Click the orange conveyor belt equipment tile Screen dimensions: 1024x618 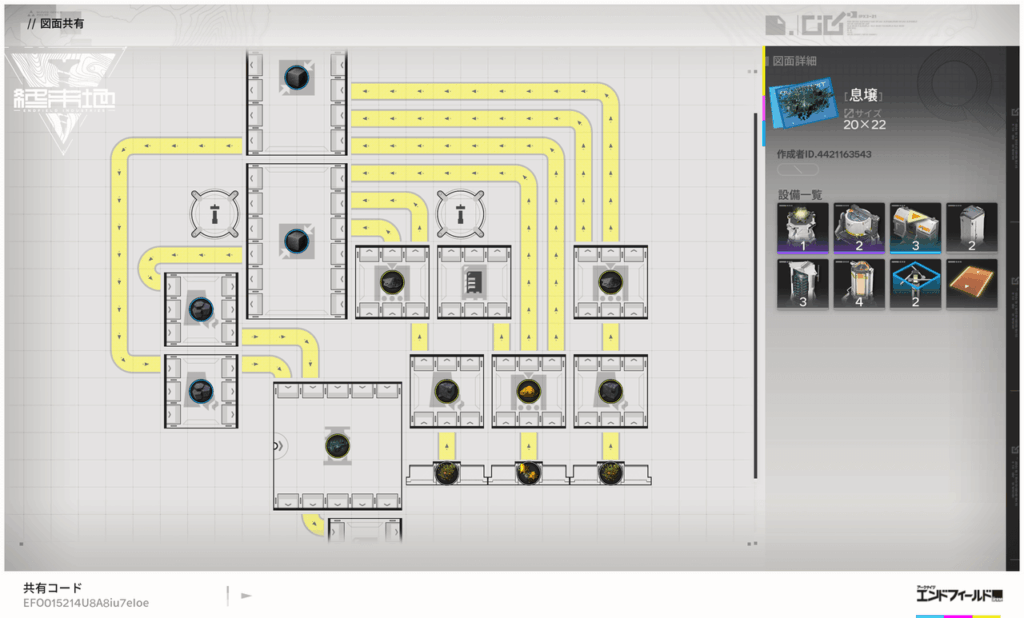click(x=971, y=284)
